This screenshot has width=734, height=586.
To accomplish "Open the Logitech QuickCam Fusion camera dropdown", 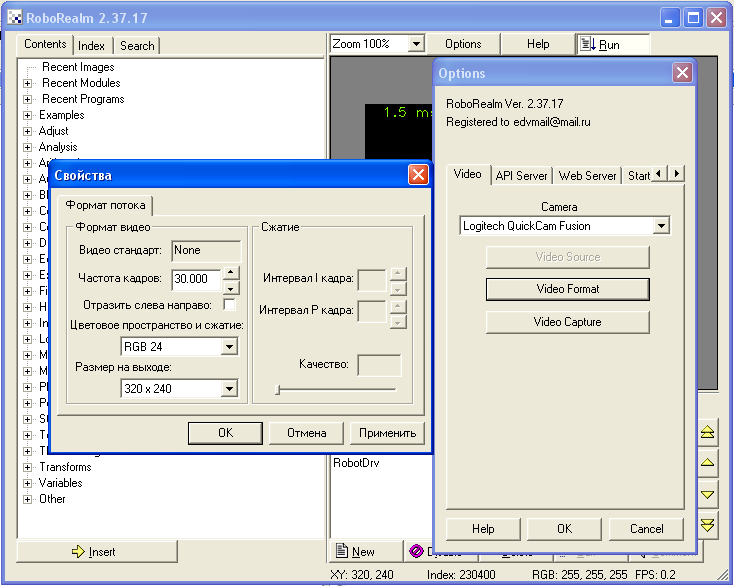I will [660, 226].
